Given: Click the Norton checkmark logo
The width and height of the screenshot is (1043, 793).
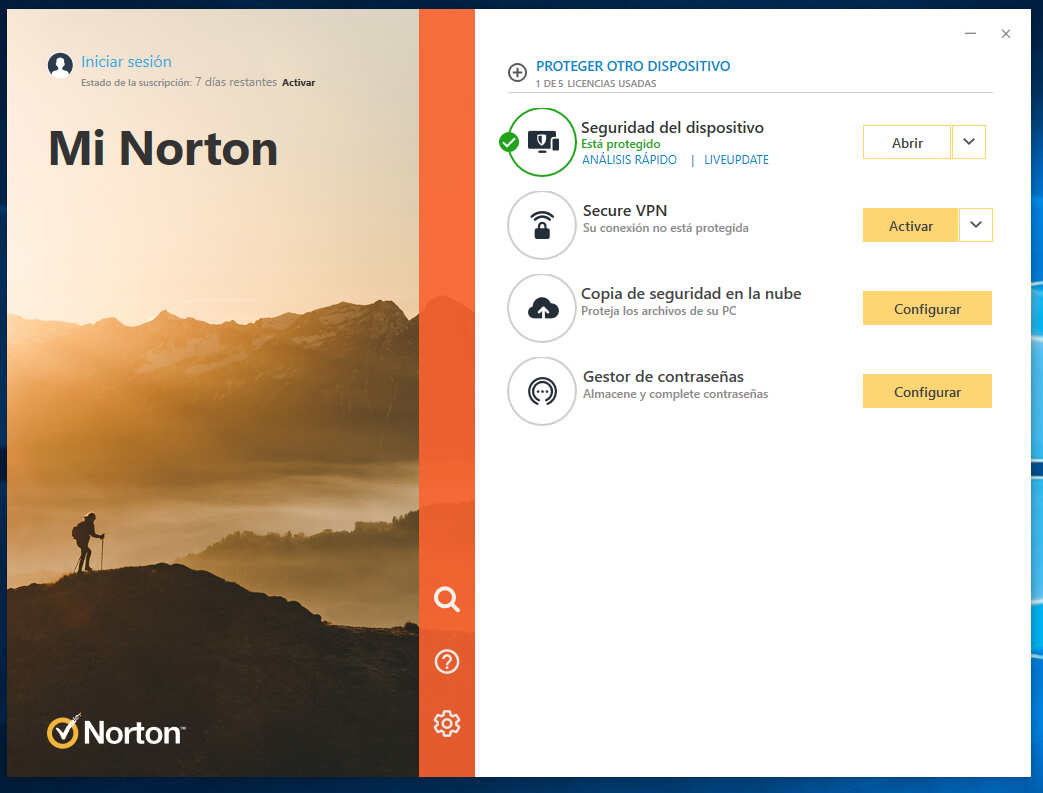Looking at the screenshot, I should pyautogui.click(x=64, y=732).
